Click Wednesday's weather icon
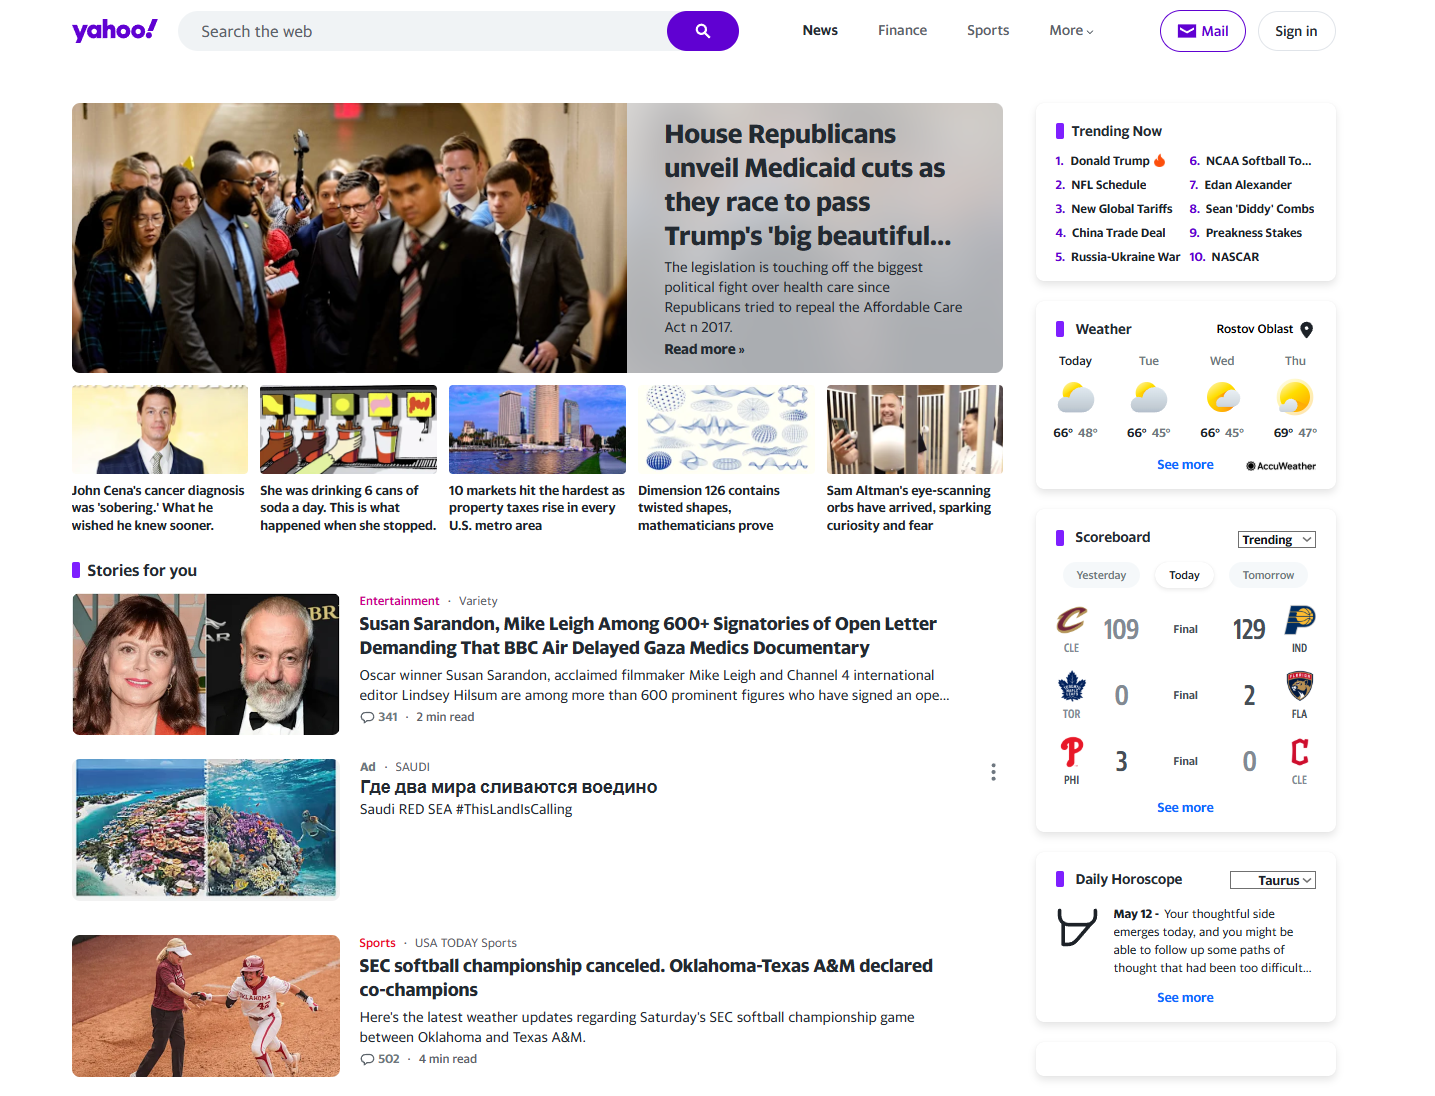 pos(1222,398)
